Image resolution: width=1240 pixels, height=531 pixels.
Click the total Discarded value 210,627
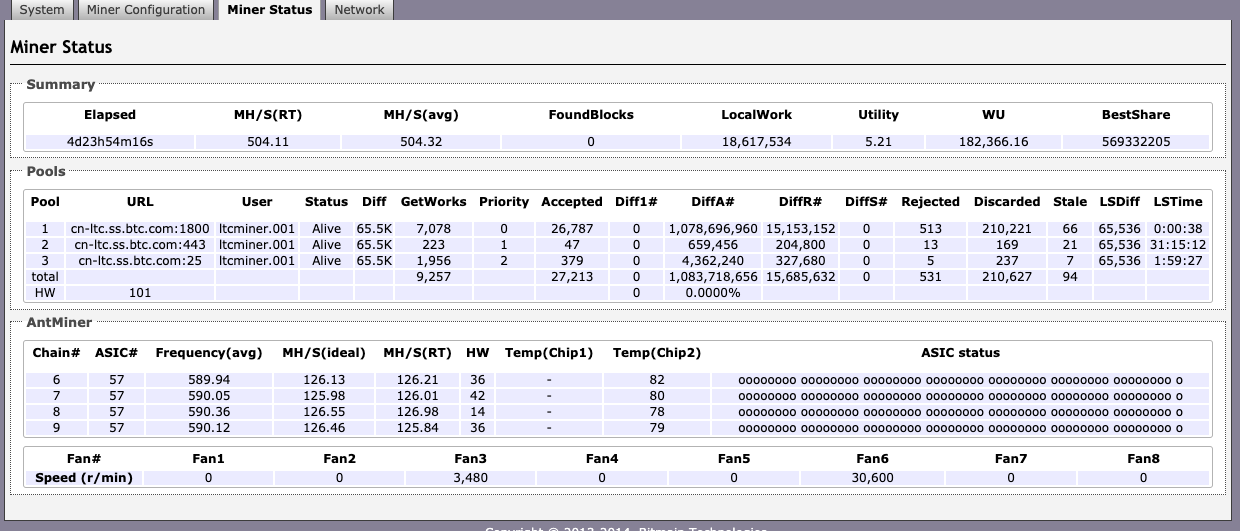pos(1007,277)
